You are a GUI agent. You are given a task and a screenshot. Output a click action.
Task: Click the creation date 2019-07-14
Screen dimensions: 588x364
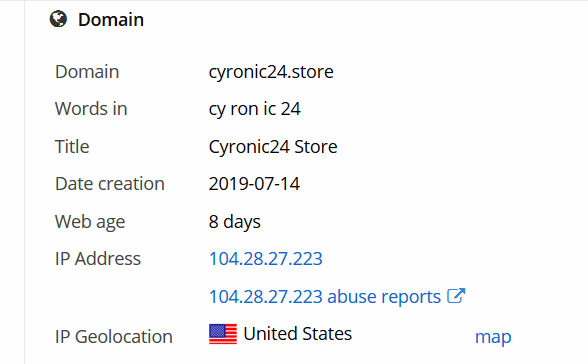pyautogui.click(x=254, y=184)
